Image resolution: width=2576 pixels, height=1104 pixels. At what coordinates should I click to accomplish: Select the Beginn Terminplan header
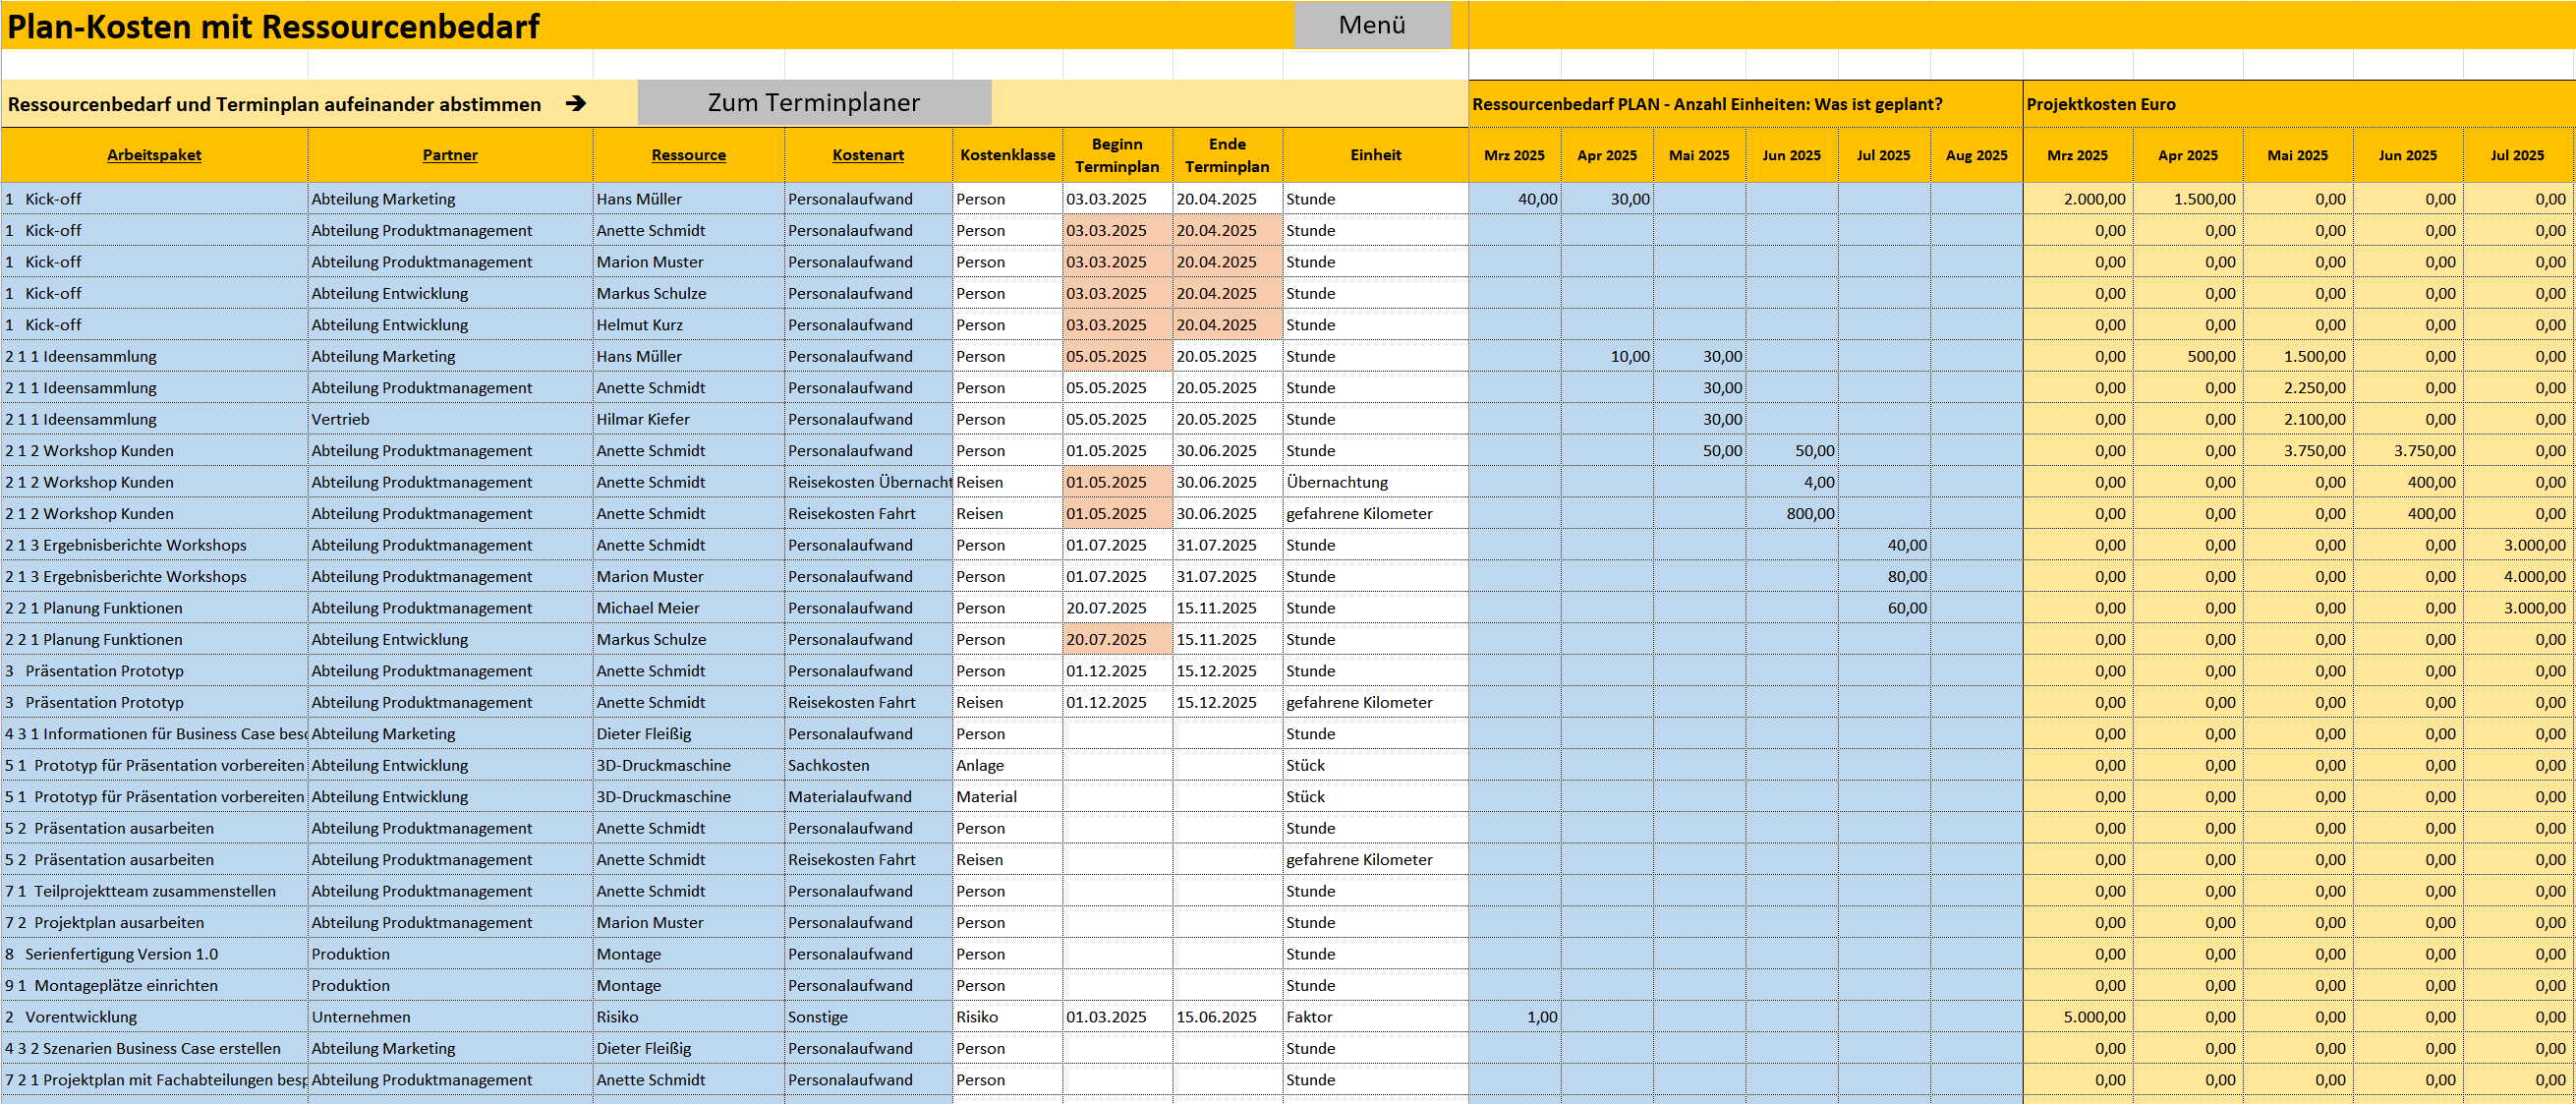click(x=1117, y=155)
